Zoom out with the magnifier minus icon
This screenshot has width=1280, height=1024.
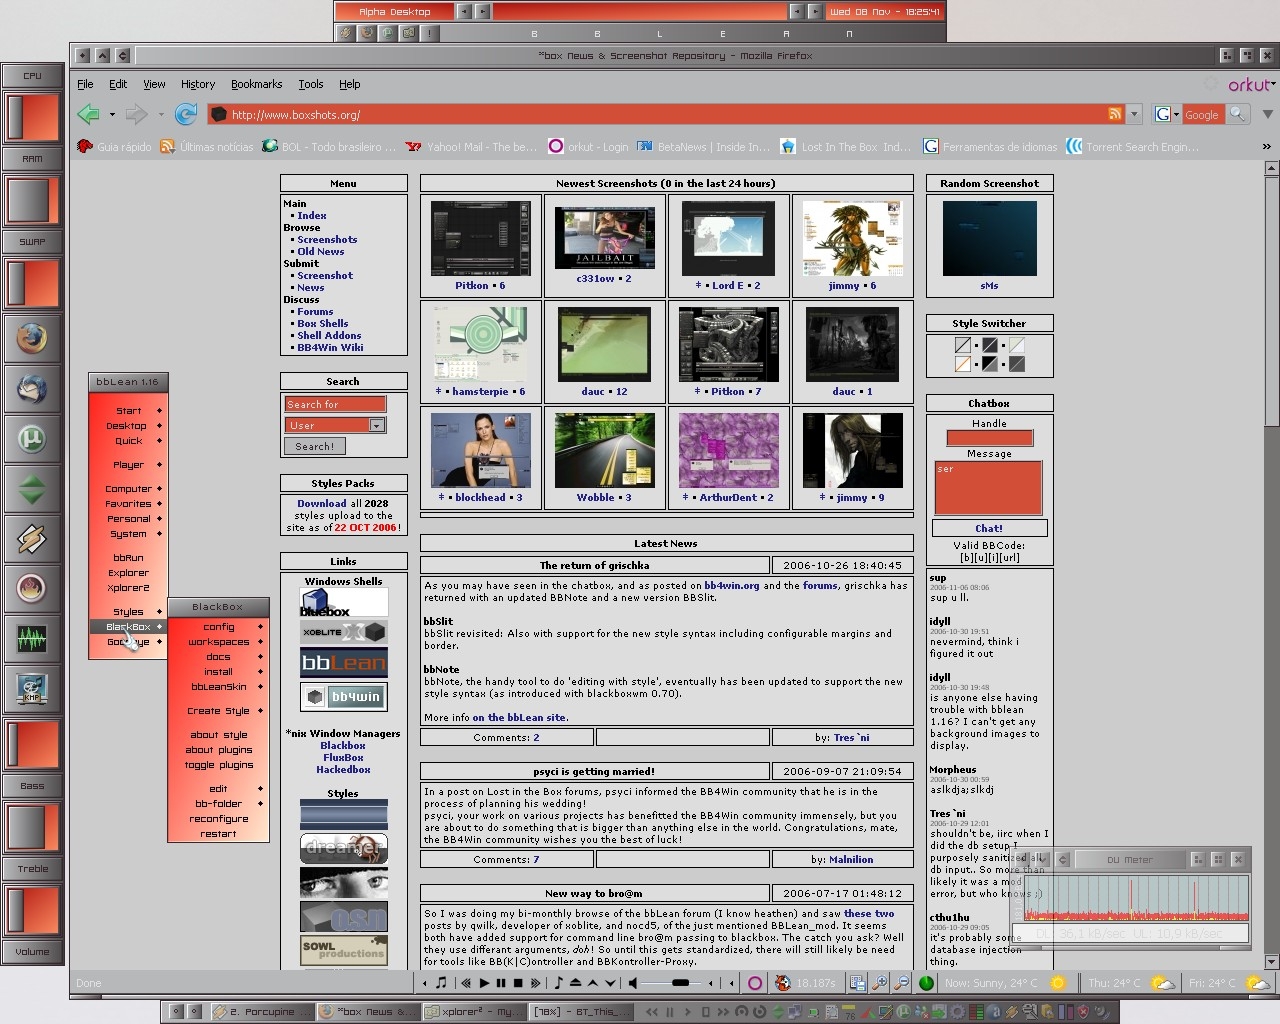901,983
